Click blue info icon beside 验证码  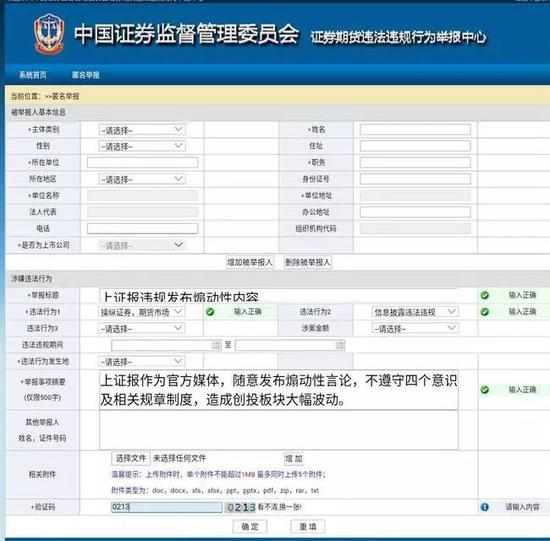(x=485, y=507)
